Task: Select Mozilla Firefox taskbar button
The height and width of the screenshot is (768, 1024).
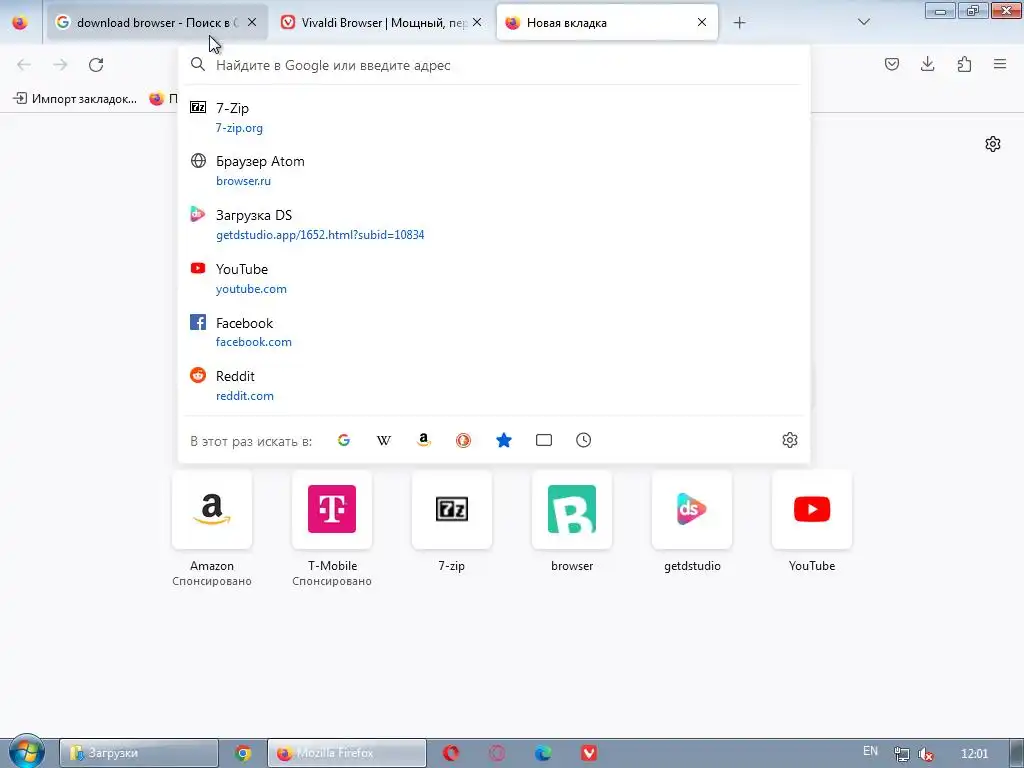Action: tap(347, 753)
